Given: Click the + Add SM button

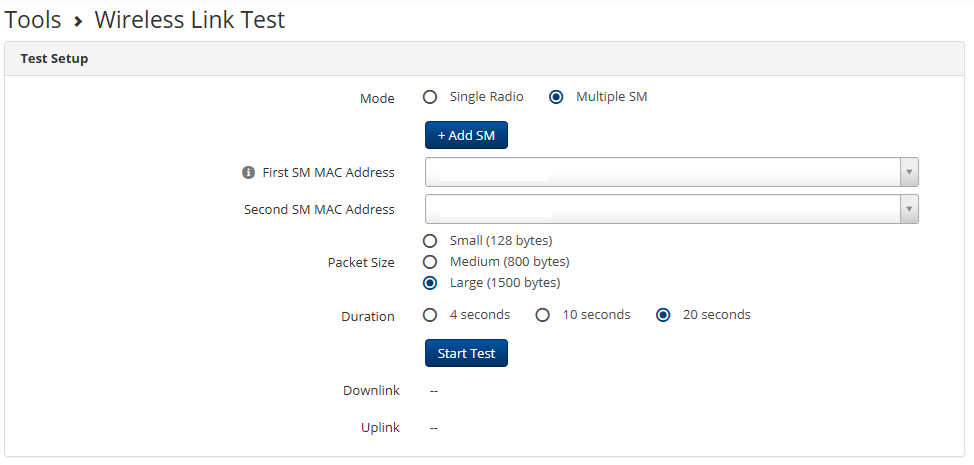Looking at the screenshot, I should 466,135.
